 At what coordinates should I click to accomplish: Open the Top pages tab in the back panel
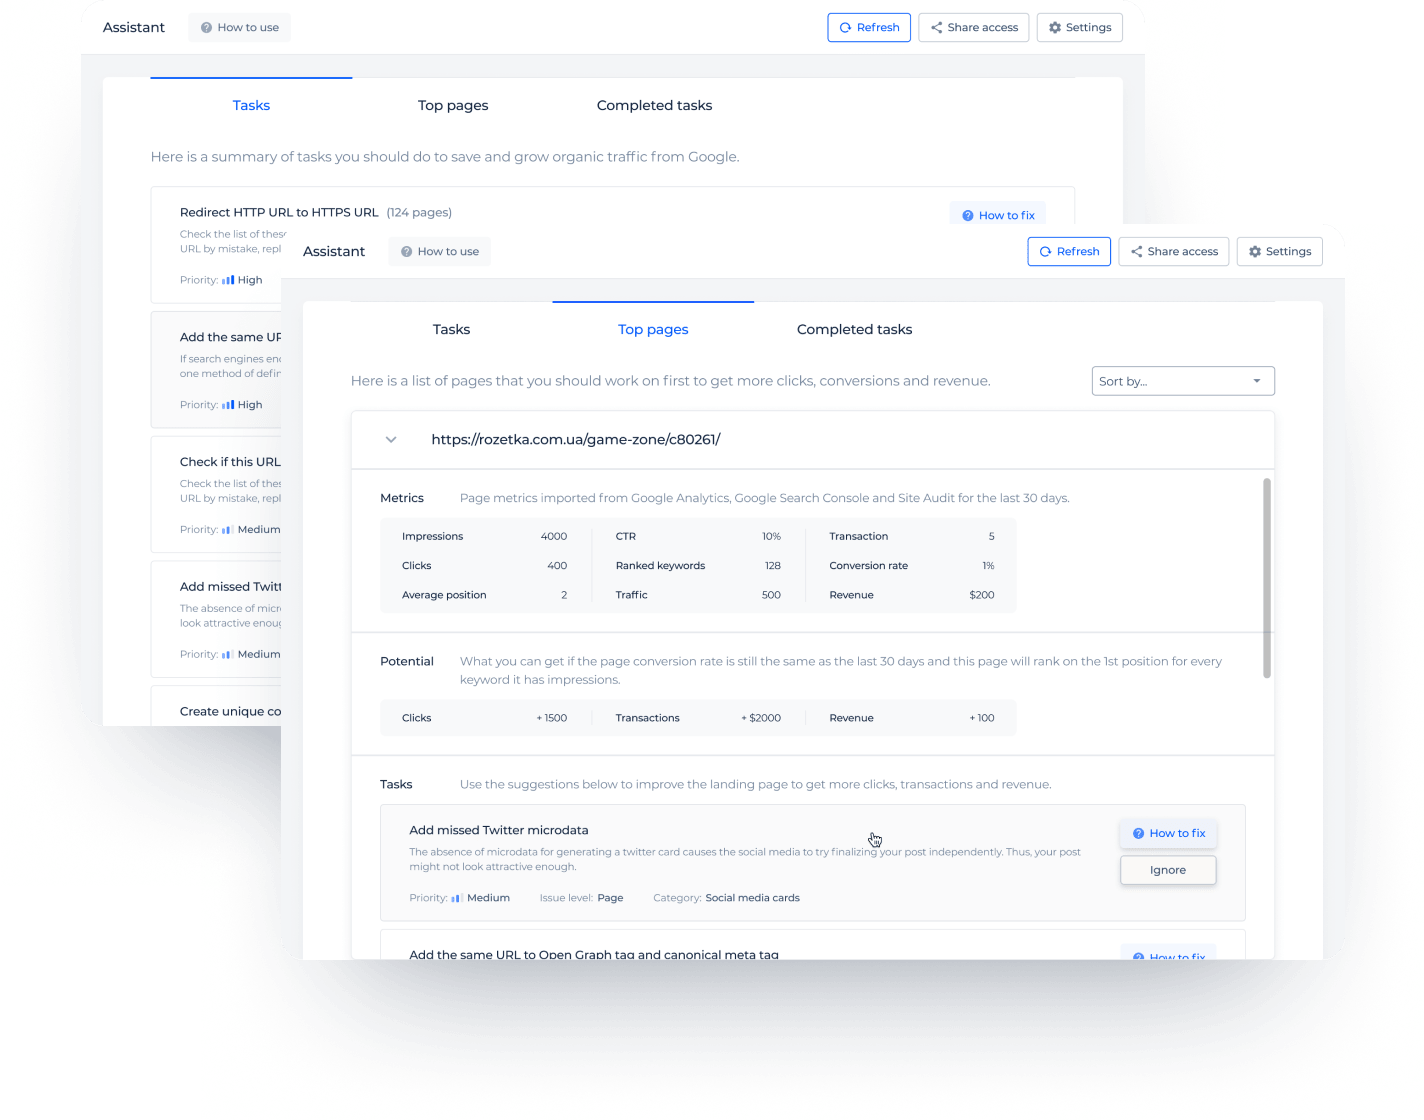453,105
